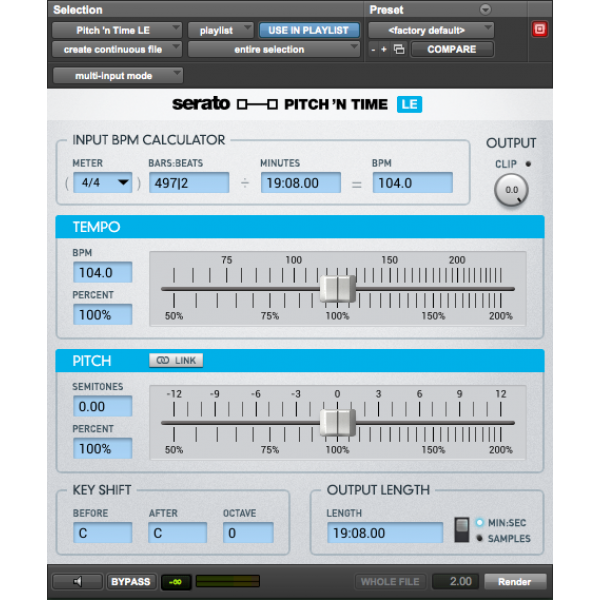Image resolution: width=600 pixels, height=600 pixels.
Task: Click the BARS:BEATS field showing 497|2
Action: click(x=189, y=183)
